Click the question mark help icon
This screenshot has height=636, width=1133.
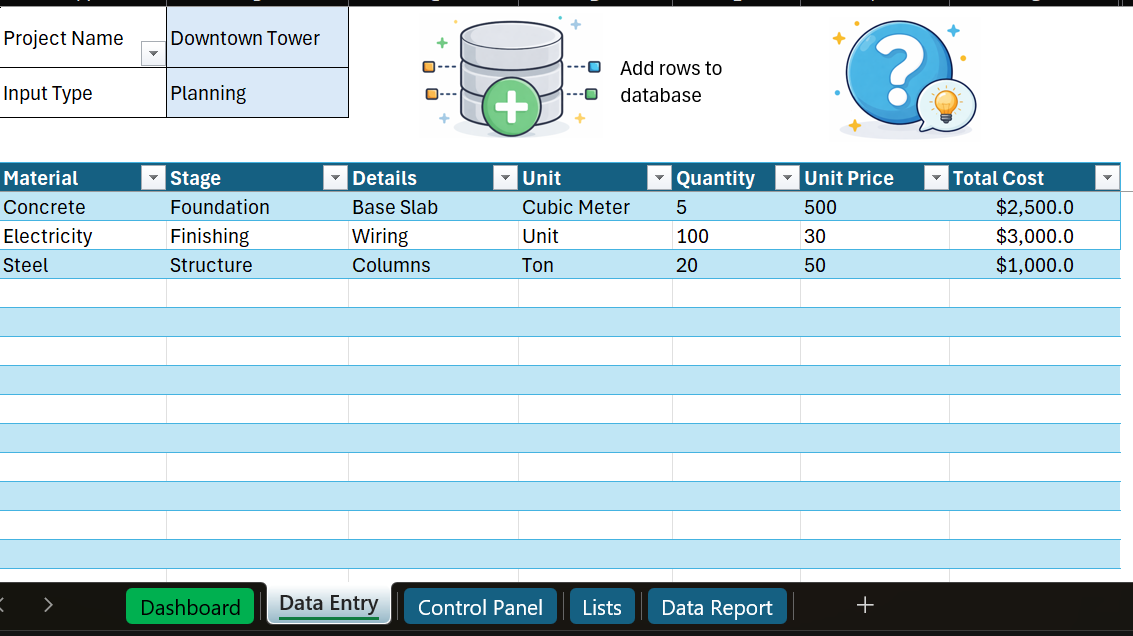[x=902, y=78]
